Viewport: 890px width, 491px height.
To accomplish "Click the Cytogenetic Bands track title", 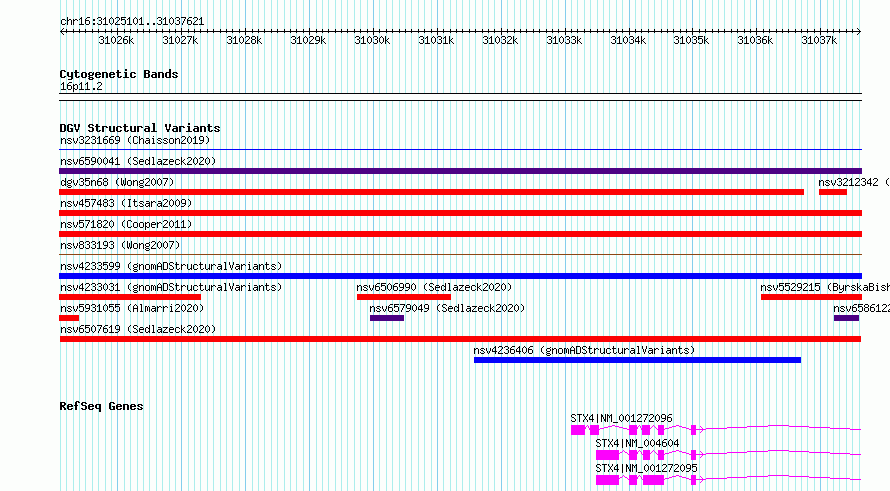I will pos(119,74).
